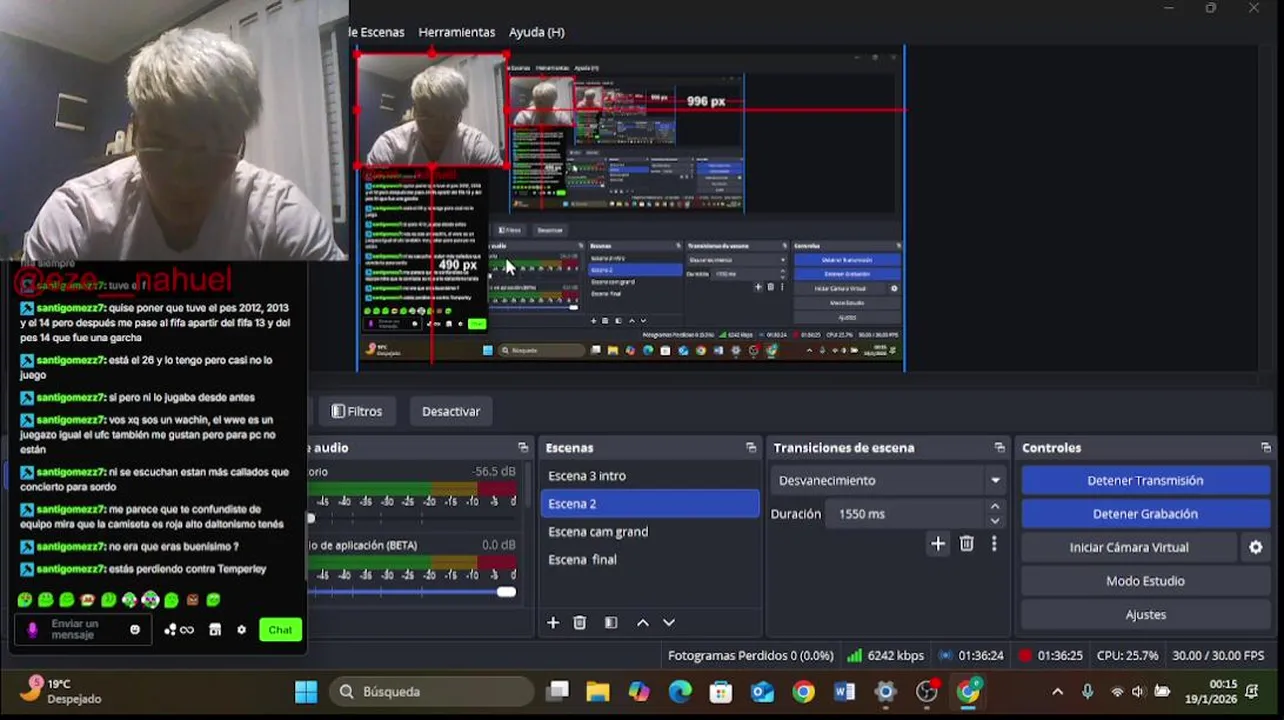Click the Enviar un mensaje chat field
Image resolution: width=1284 pixels, height=720 pixels.
[85, 630]
